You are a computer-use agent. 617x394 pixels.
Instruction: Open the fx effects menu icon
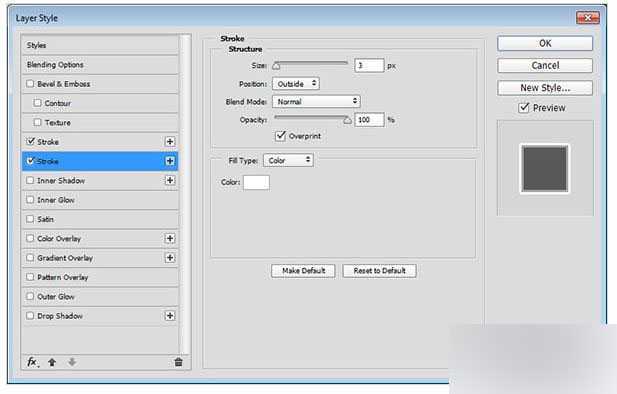pyautogui.click(x=32, y=362)
